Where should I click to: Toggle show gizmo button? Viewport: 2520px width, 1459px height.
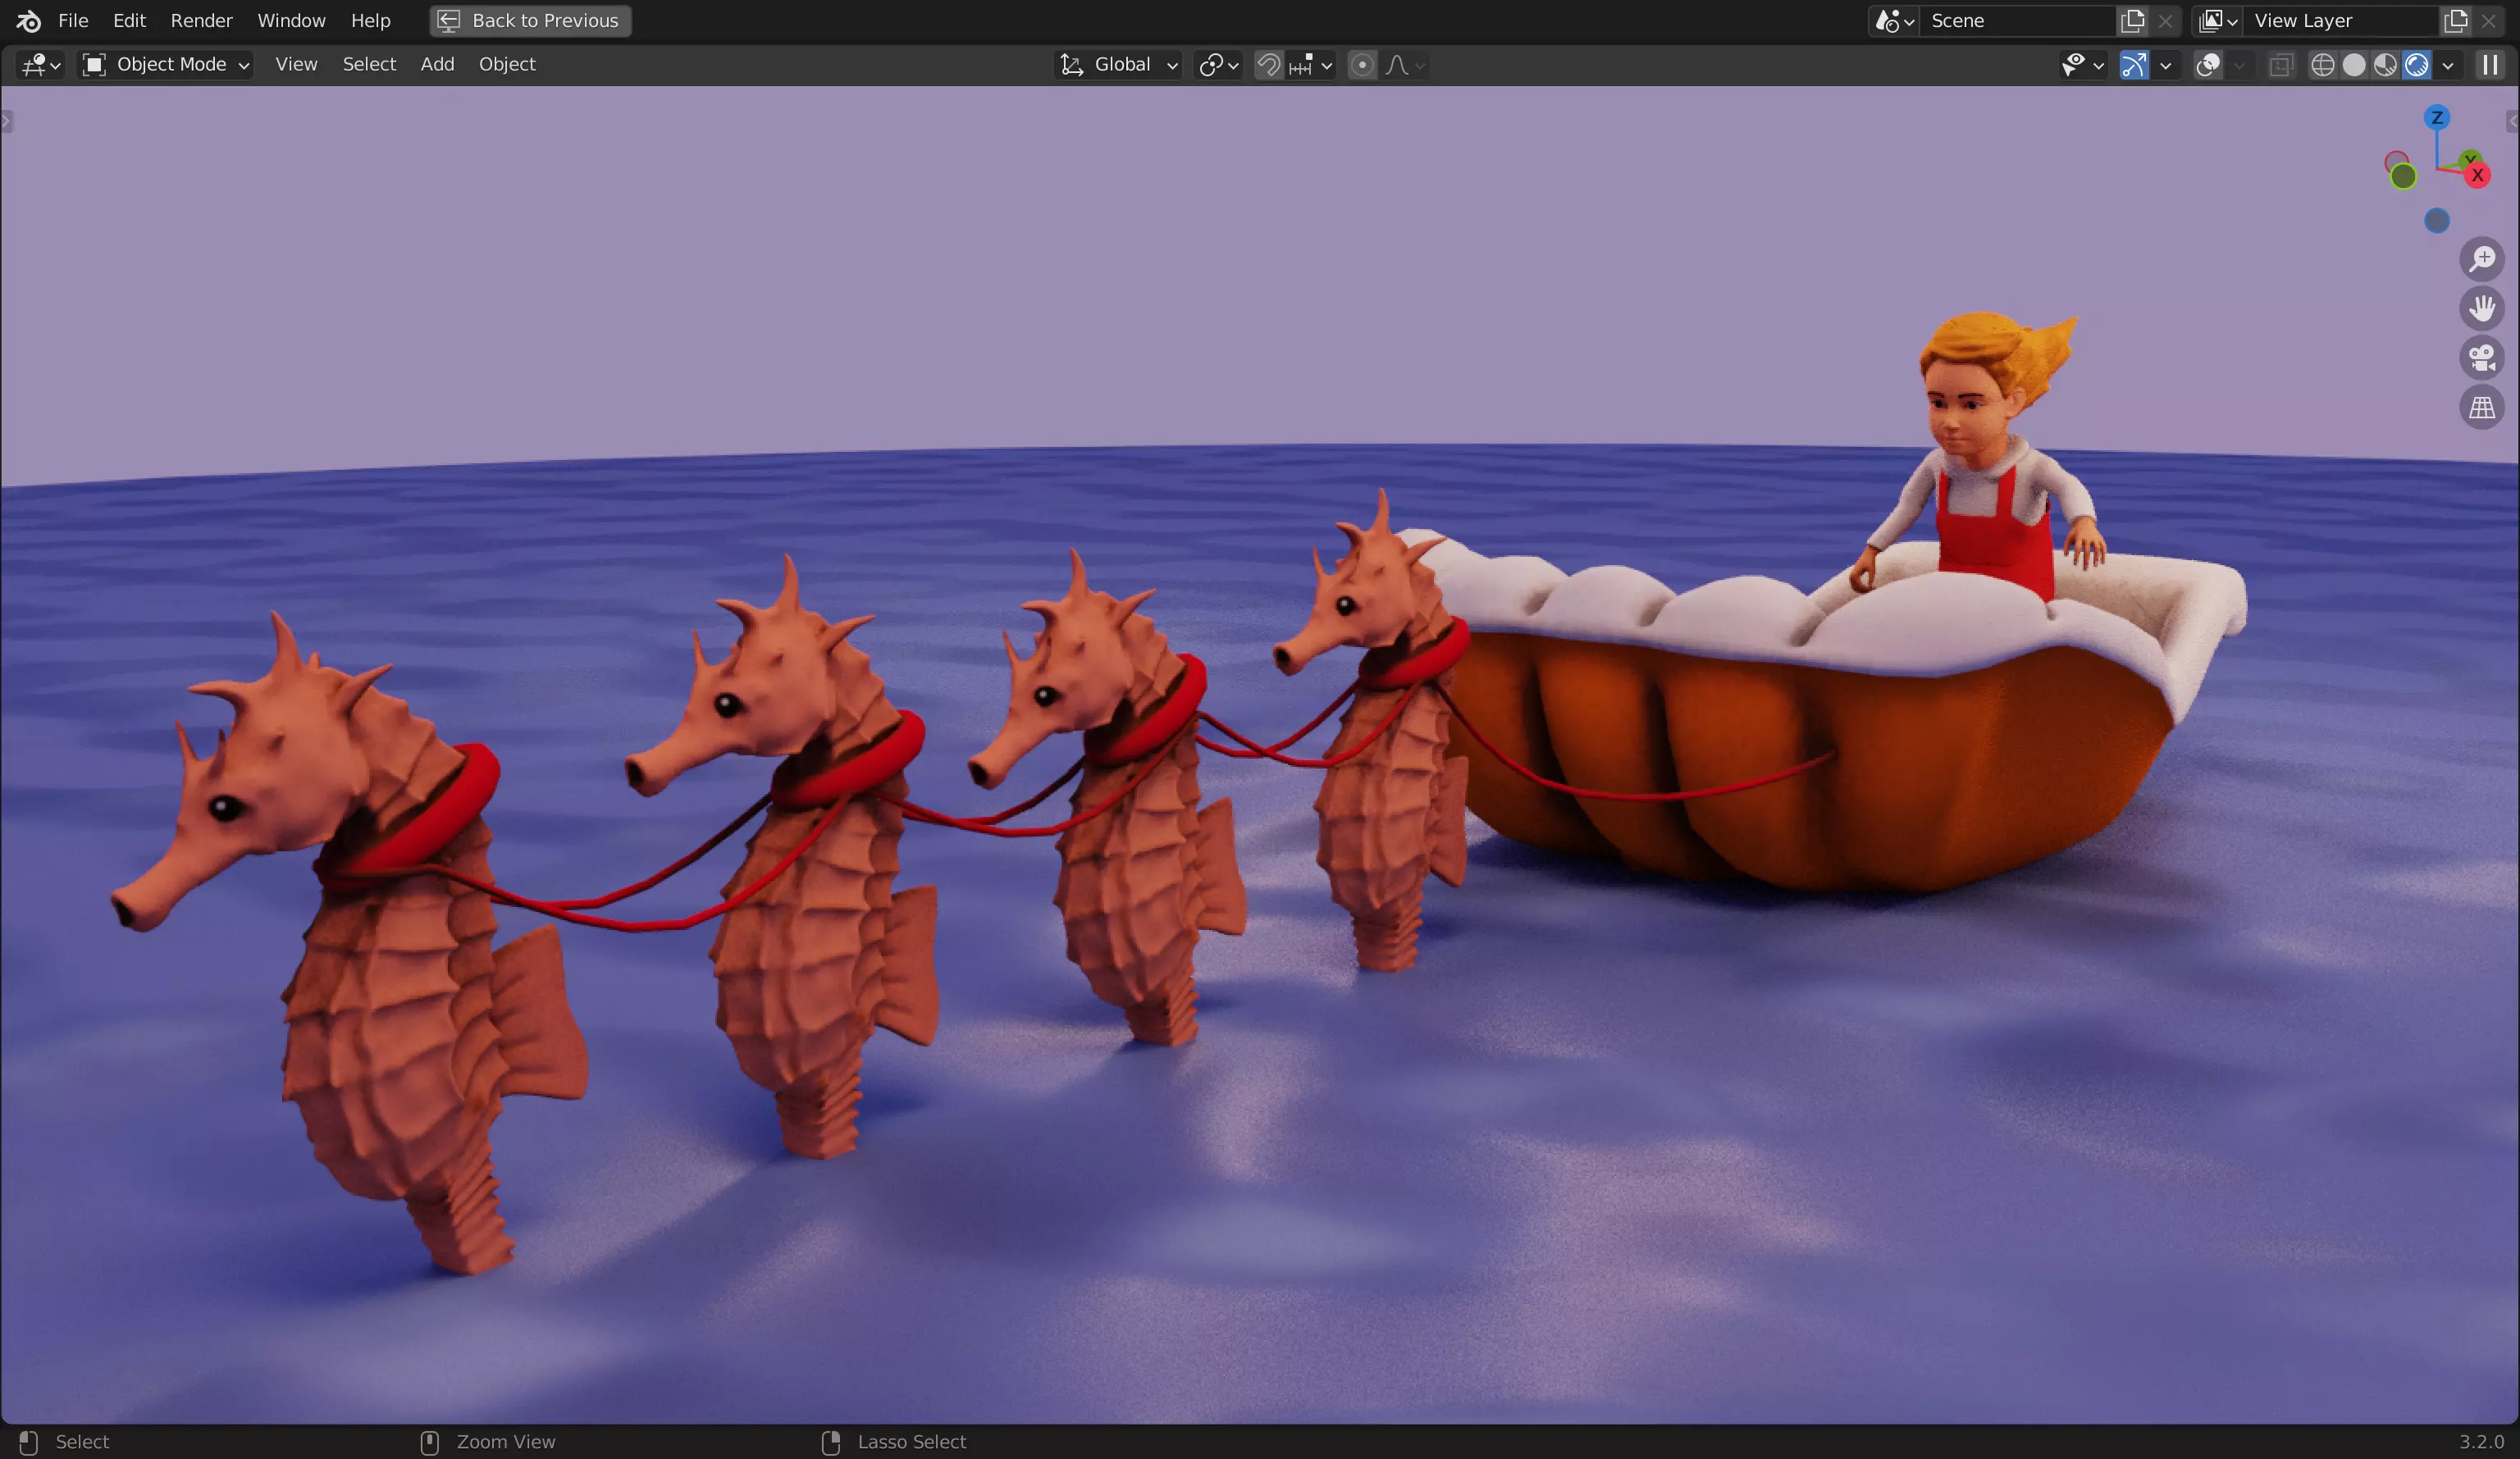pos(2133,65)
